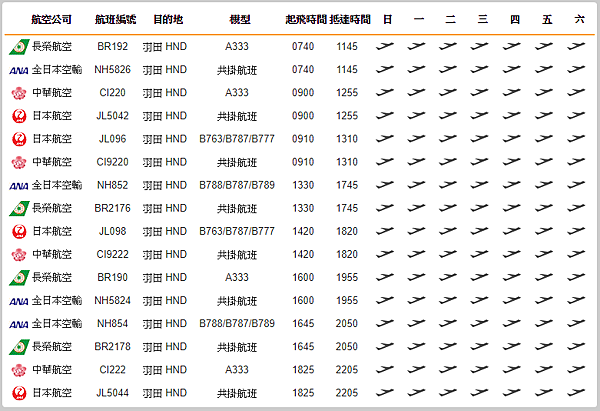Click Monday airplane icon in CI220 row
600x411 pixels.
[416, 92]
